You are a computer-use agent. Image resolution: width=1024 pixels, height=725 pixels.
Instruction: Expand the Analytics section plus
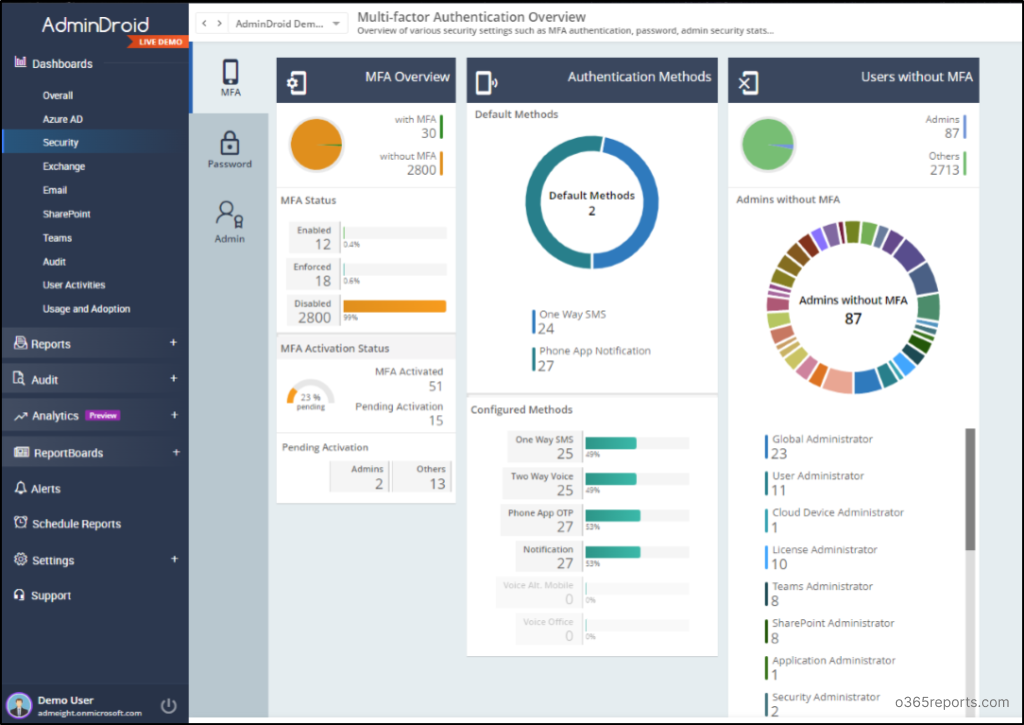point(174,415)
